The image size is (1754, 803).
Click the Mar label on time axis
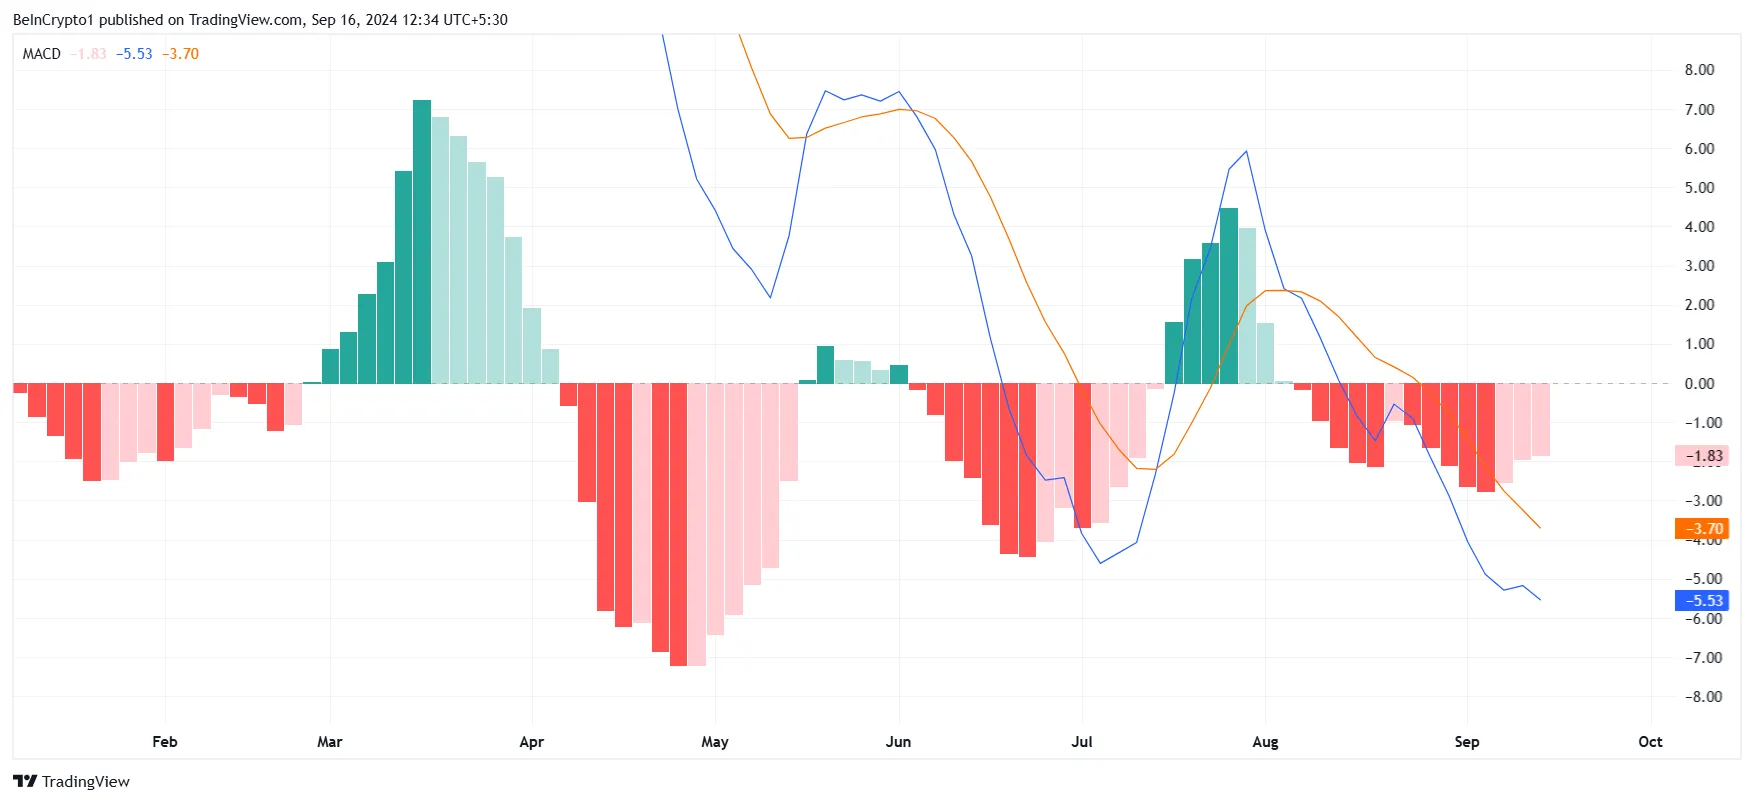(x=330, y=742)
